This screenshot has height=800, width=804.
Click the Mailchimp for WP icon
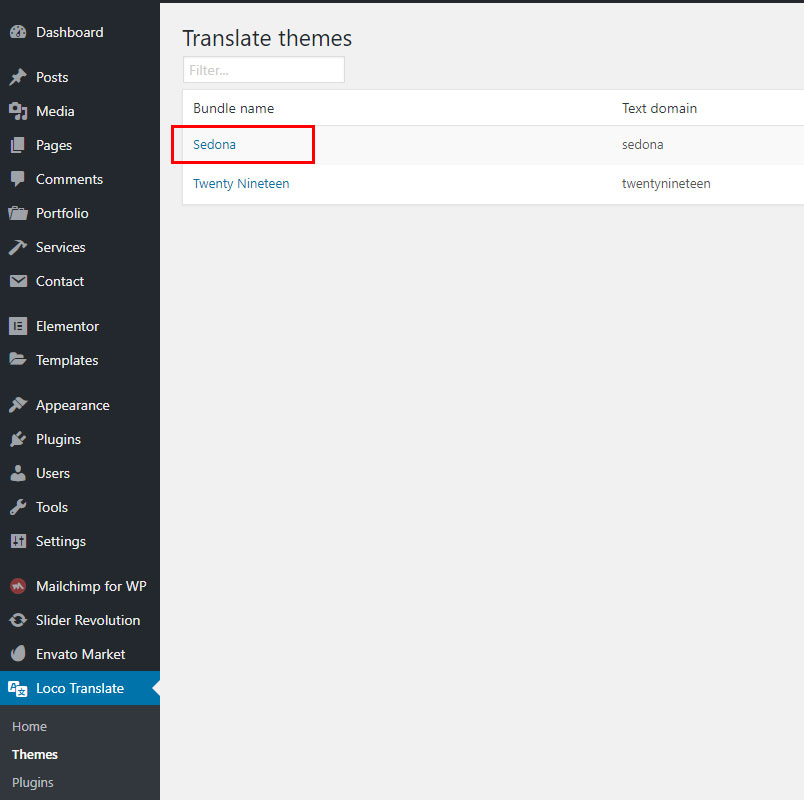18,586
